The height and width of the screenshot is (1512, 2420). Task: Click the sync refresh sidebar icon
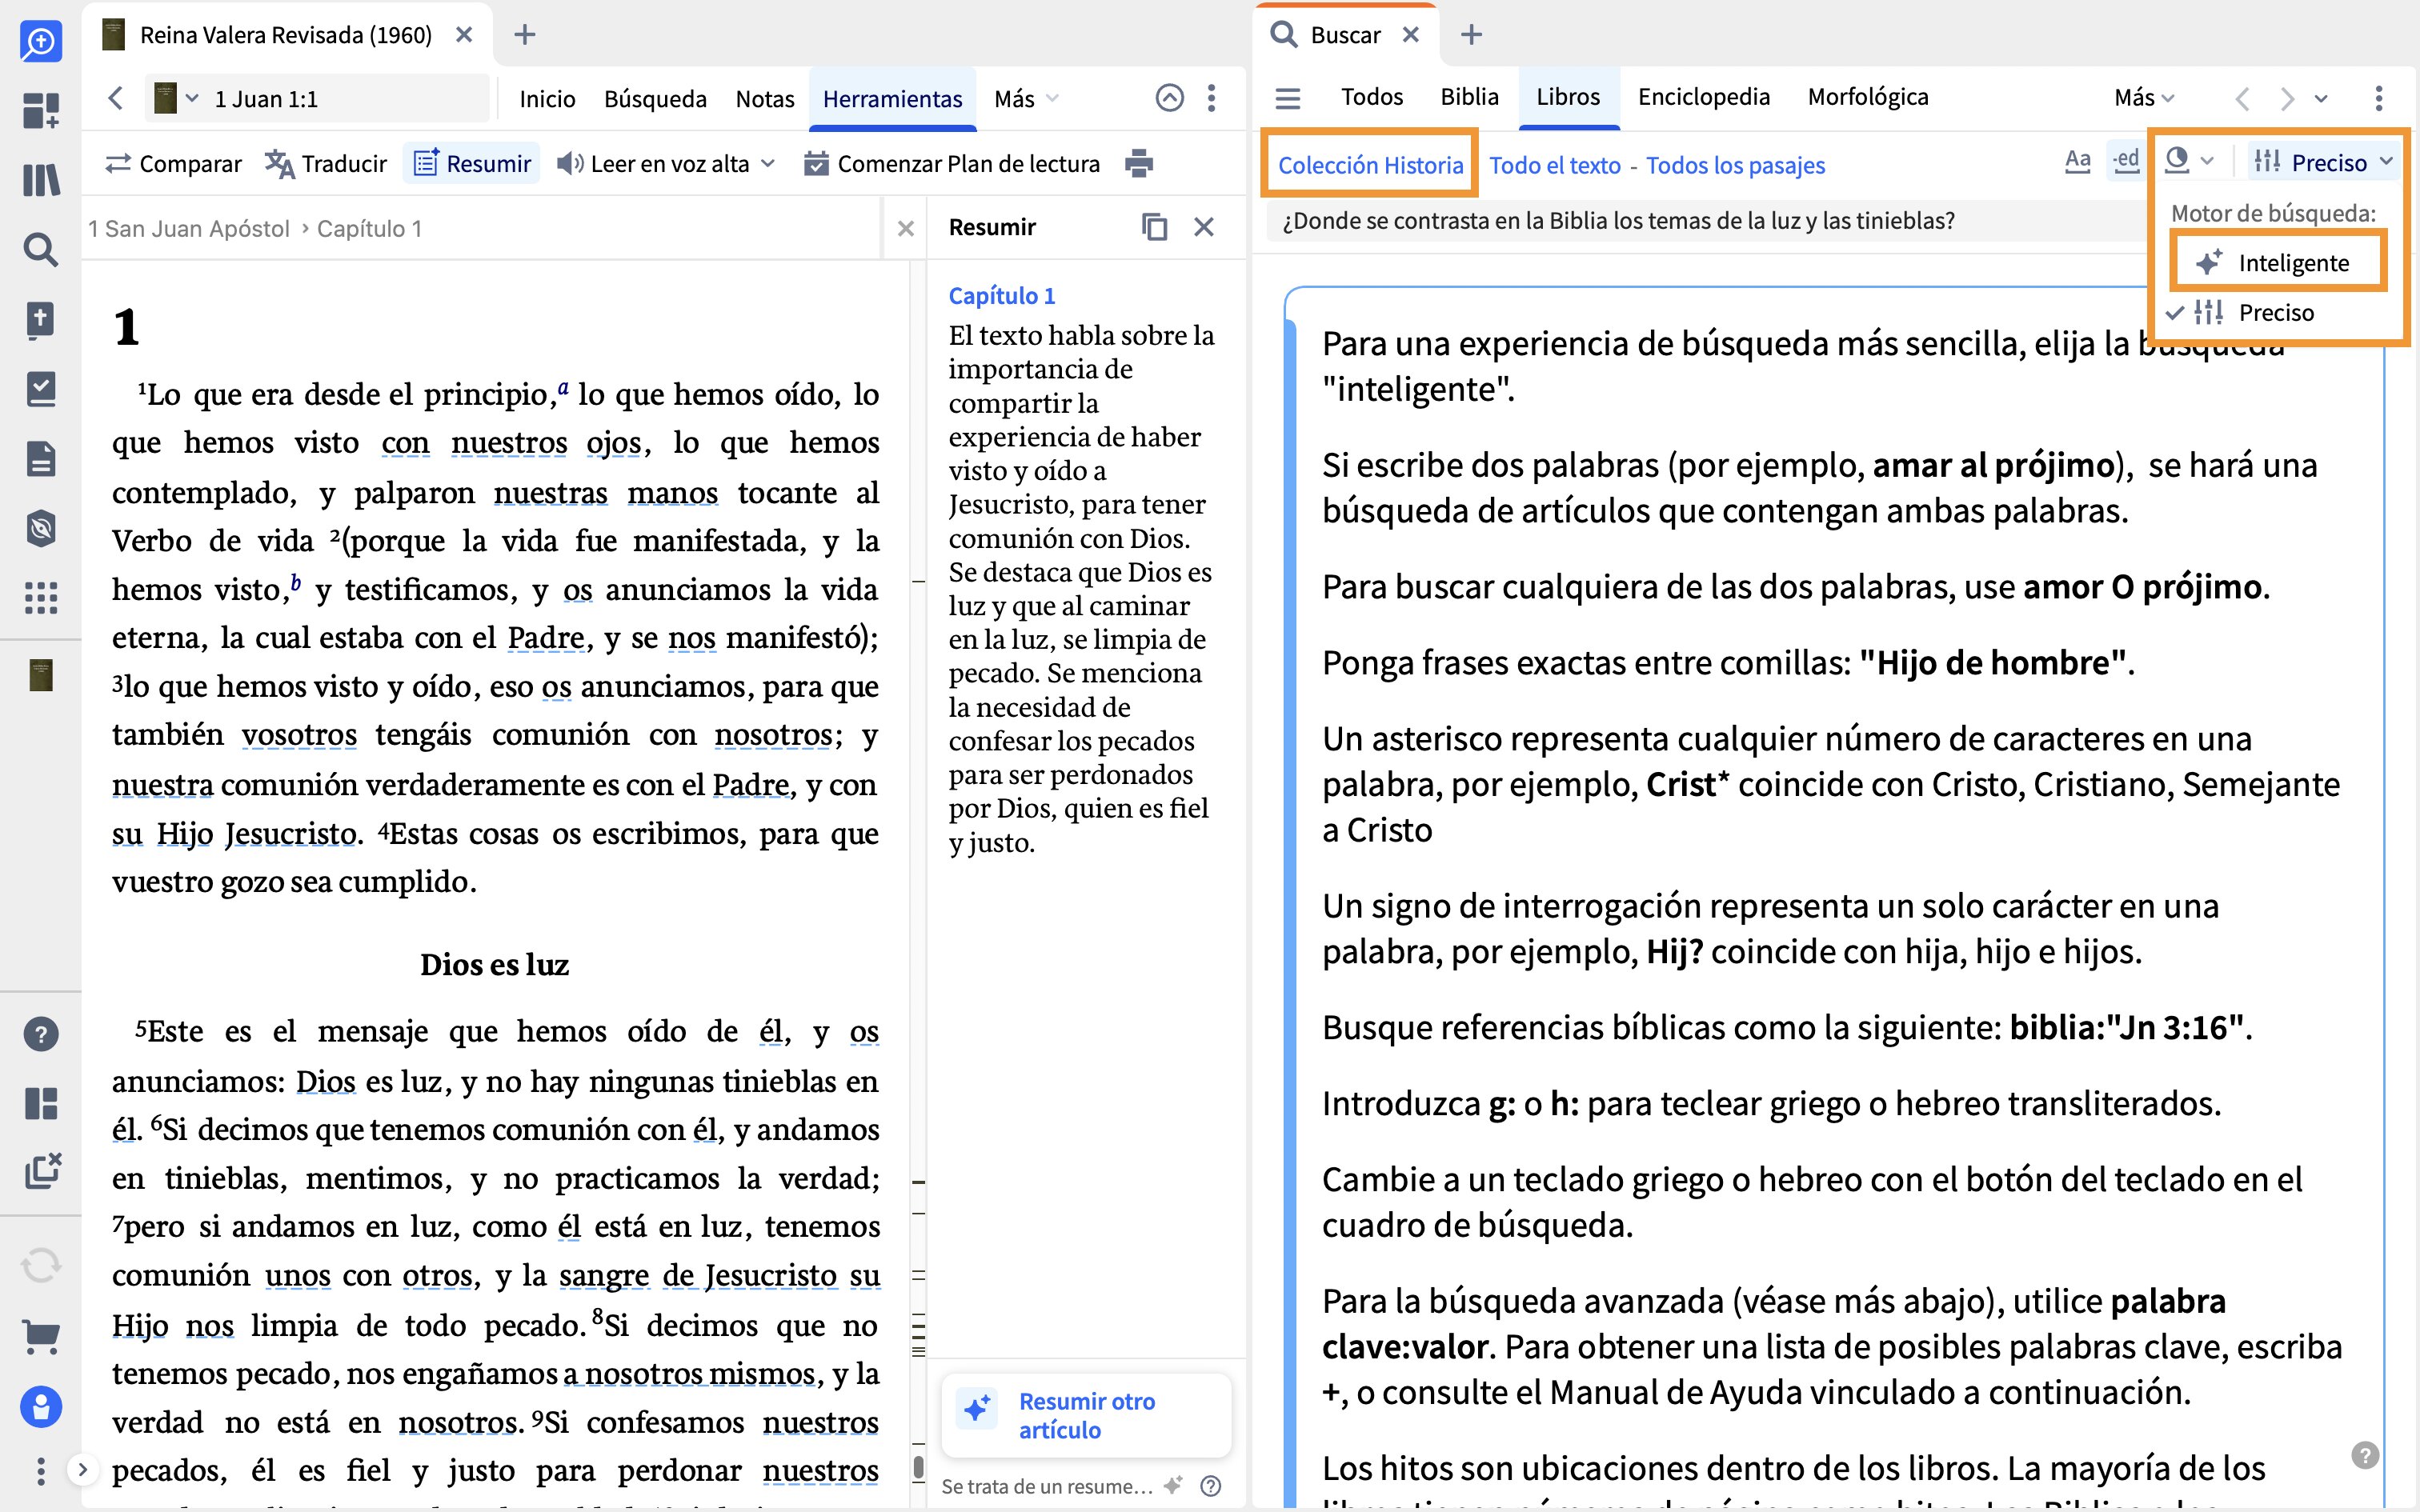point(41,1265)
